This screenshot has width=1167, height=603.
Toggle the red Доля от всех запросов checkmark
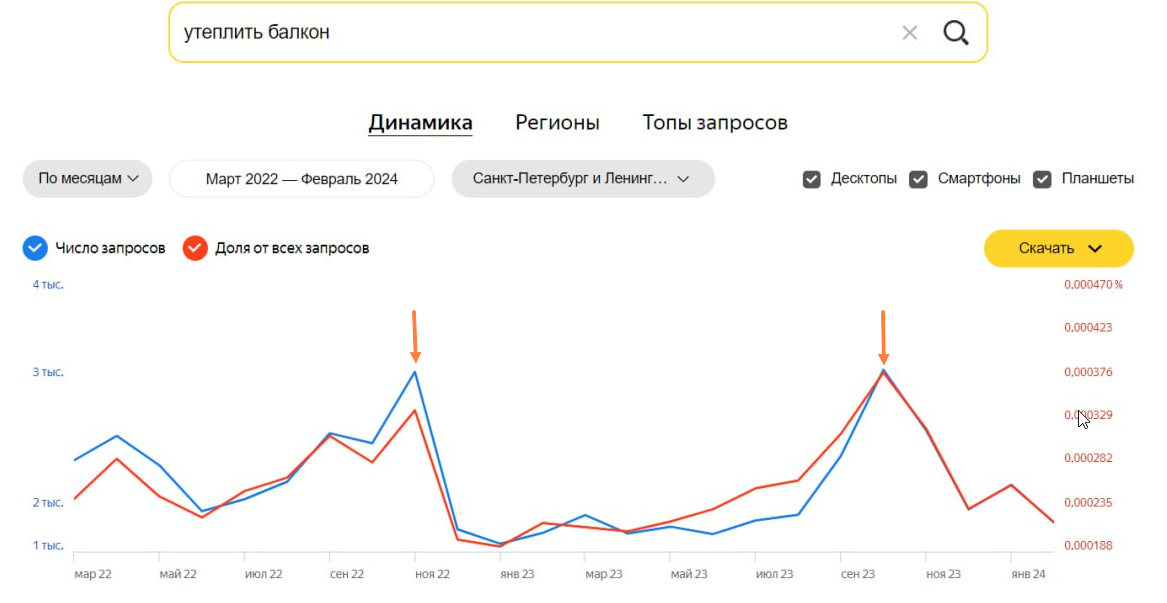pos(195,248)
